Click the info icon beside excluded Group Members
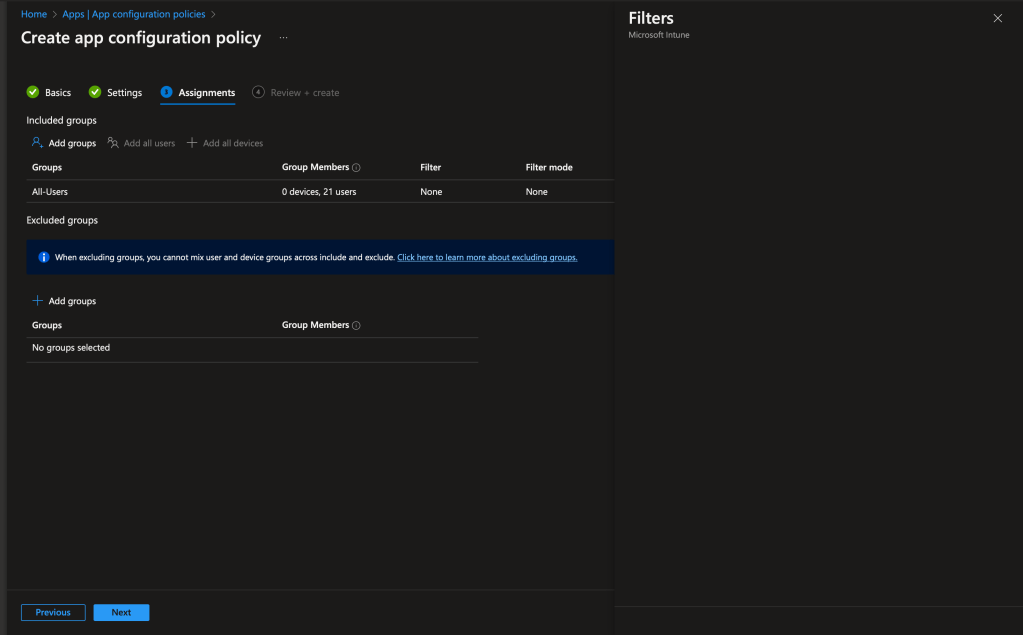The width and height of the screenshot is (1023, 635). pyautogui.click(x=357, y=326)
